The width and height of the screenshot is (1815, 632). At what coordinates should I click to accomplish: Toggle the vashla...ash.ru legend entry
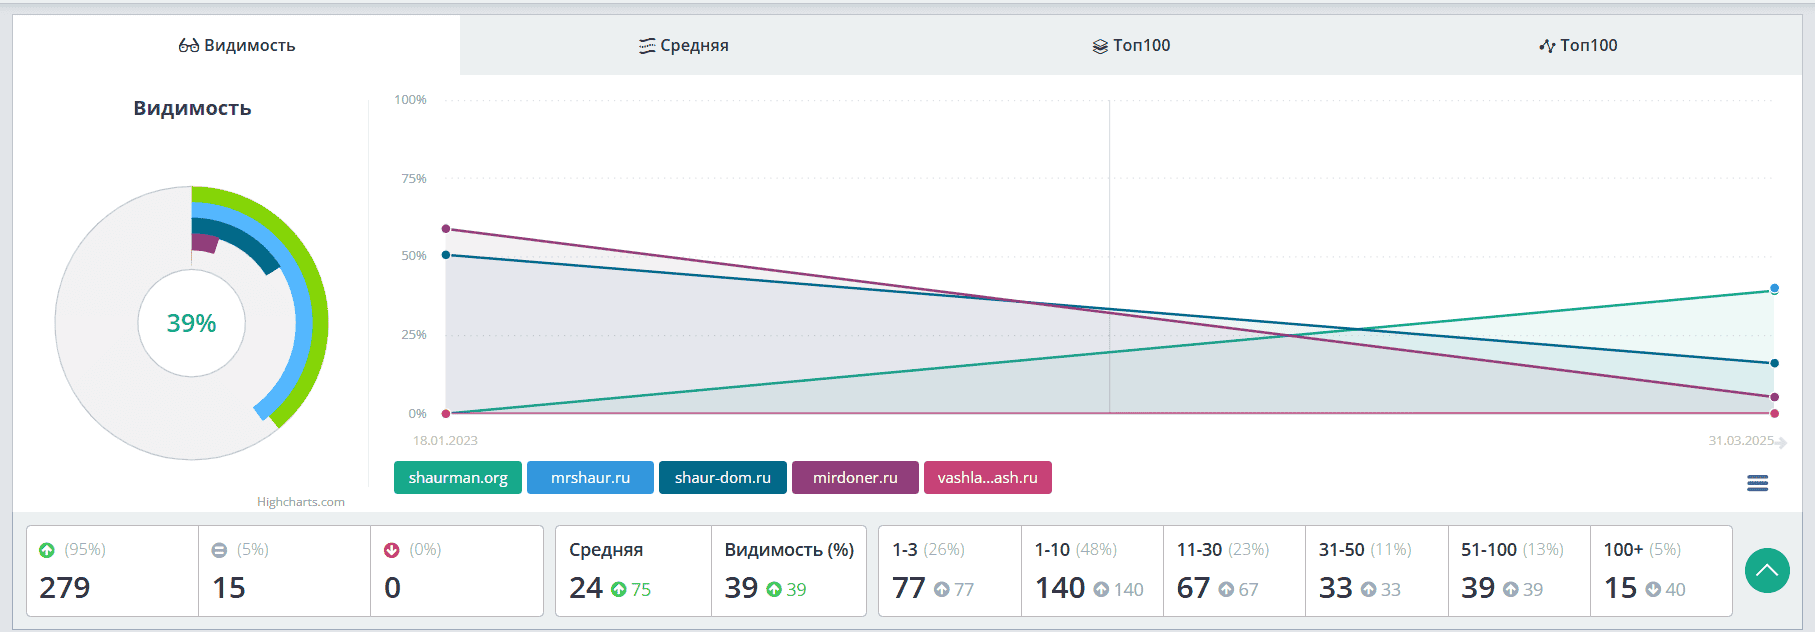[x=988, y=478]
